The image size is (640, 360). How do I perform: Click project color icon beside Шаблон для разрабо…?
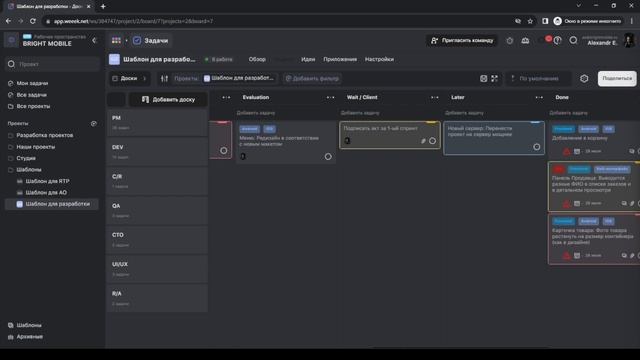tap(114, 60)
